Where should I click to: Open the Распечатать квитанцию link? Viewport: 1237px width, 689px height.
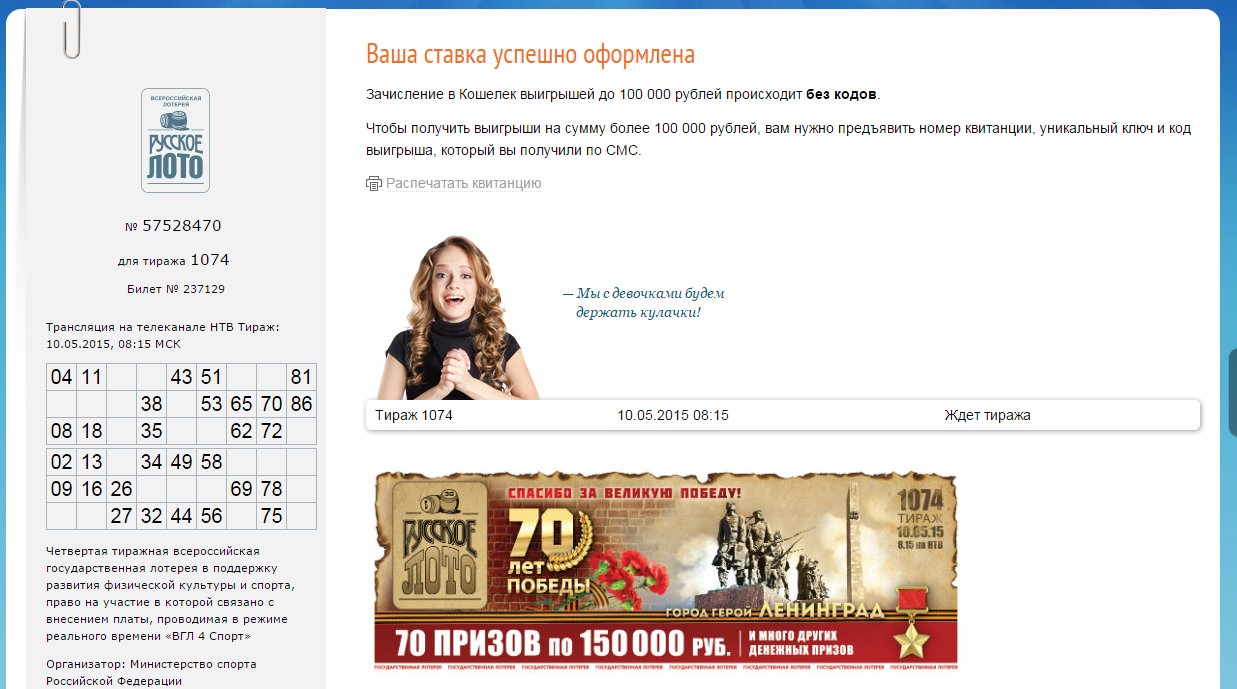tap(463, 184)
